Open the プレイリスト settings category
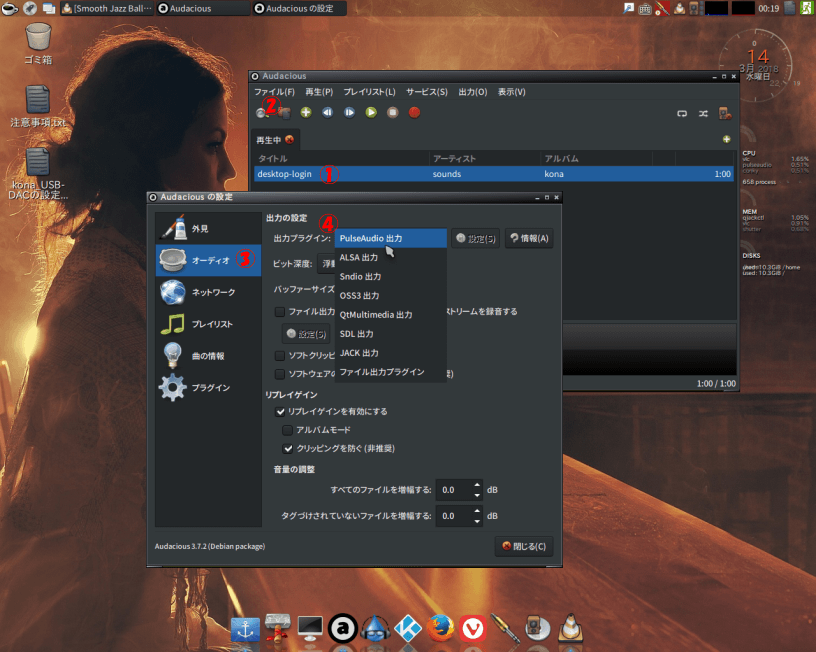The height and width of the screenshot is (652, 816). click(x=208, y=324)
